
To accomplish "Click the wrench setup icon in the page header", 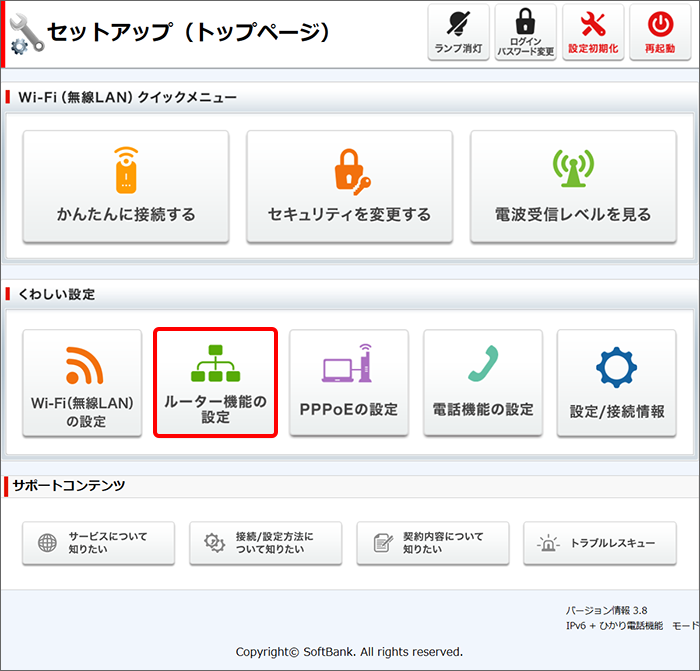I will coord(26,34).
